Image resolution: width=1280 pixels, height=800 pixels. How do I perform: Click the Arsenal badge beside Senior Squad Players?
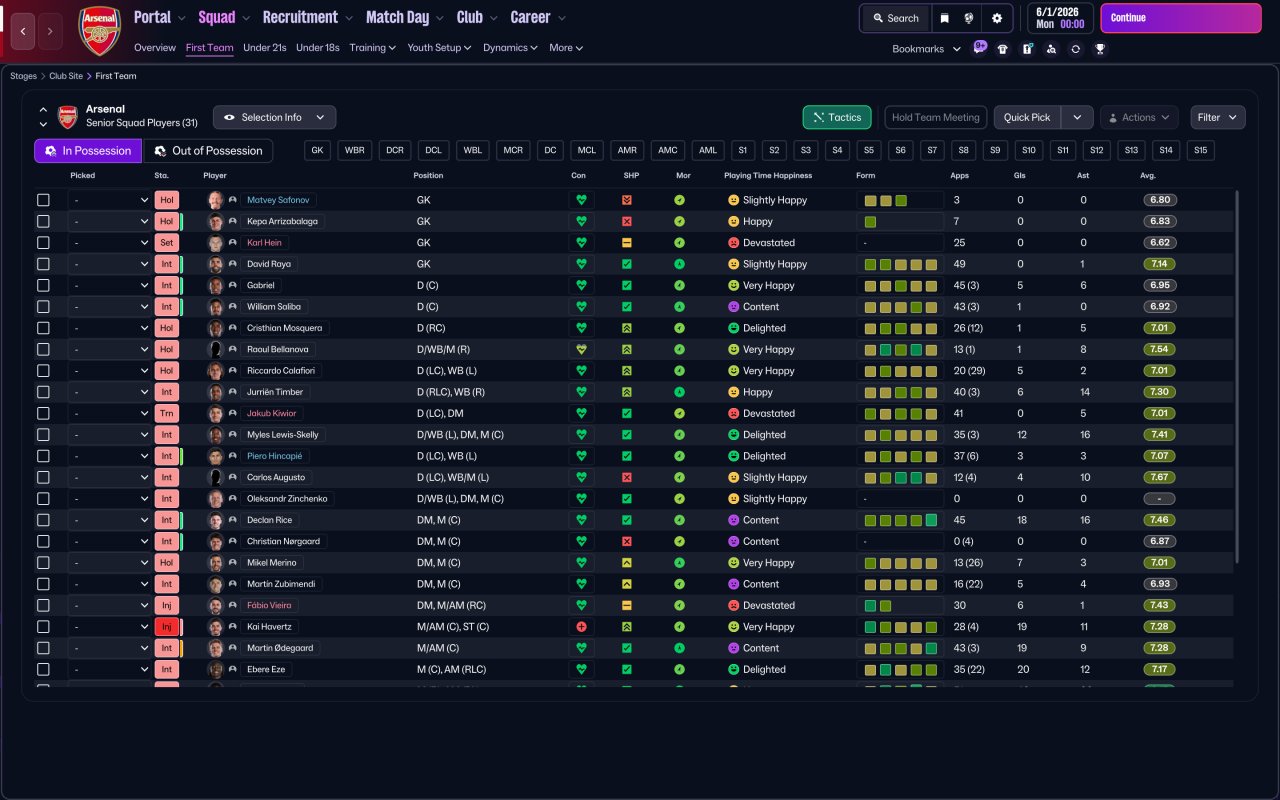tap(67, 117)
